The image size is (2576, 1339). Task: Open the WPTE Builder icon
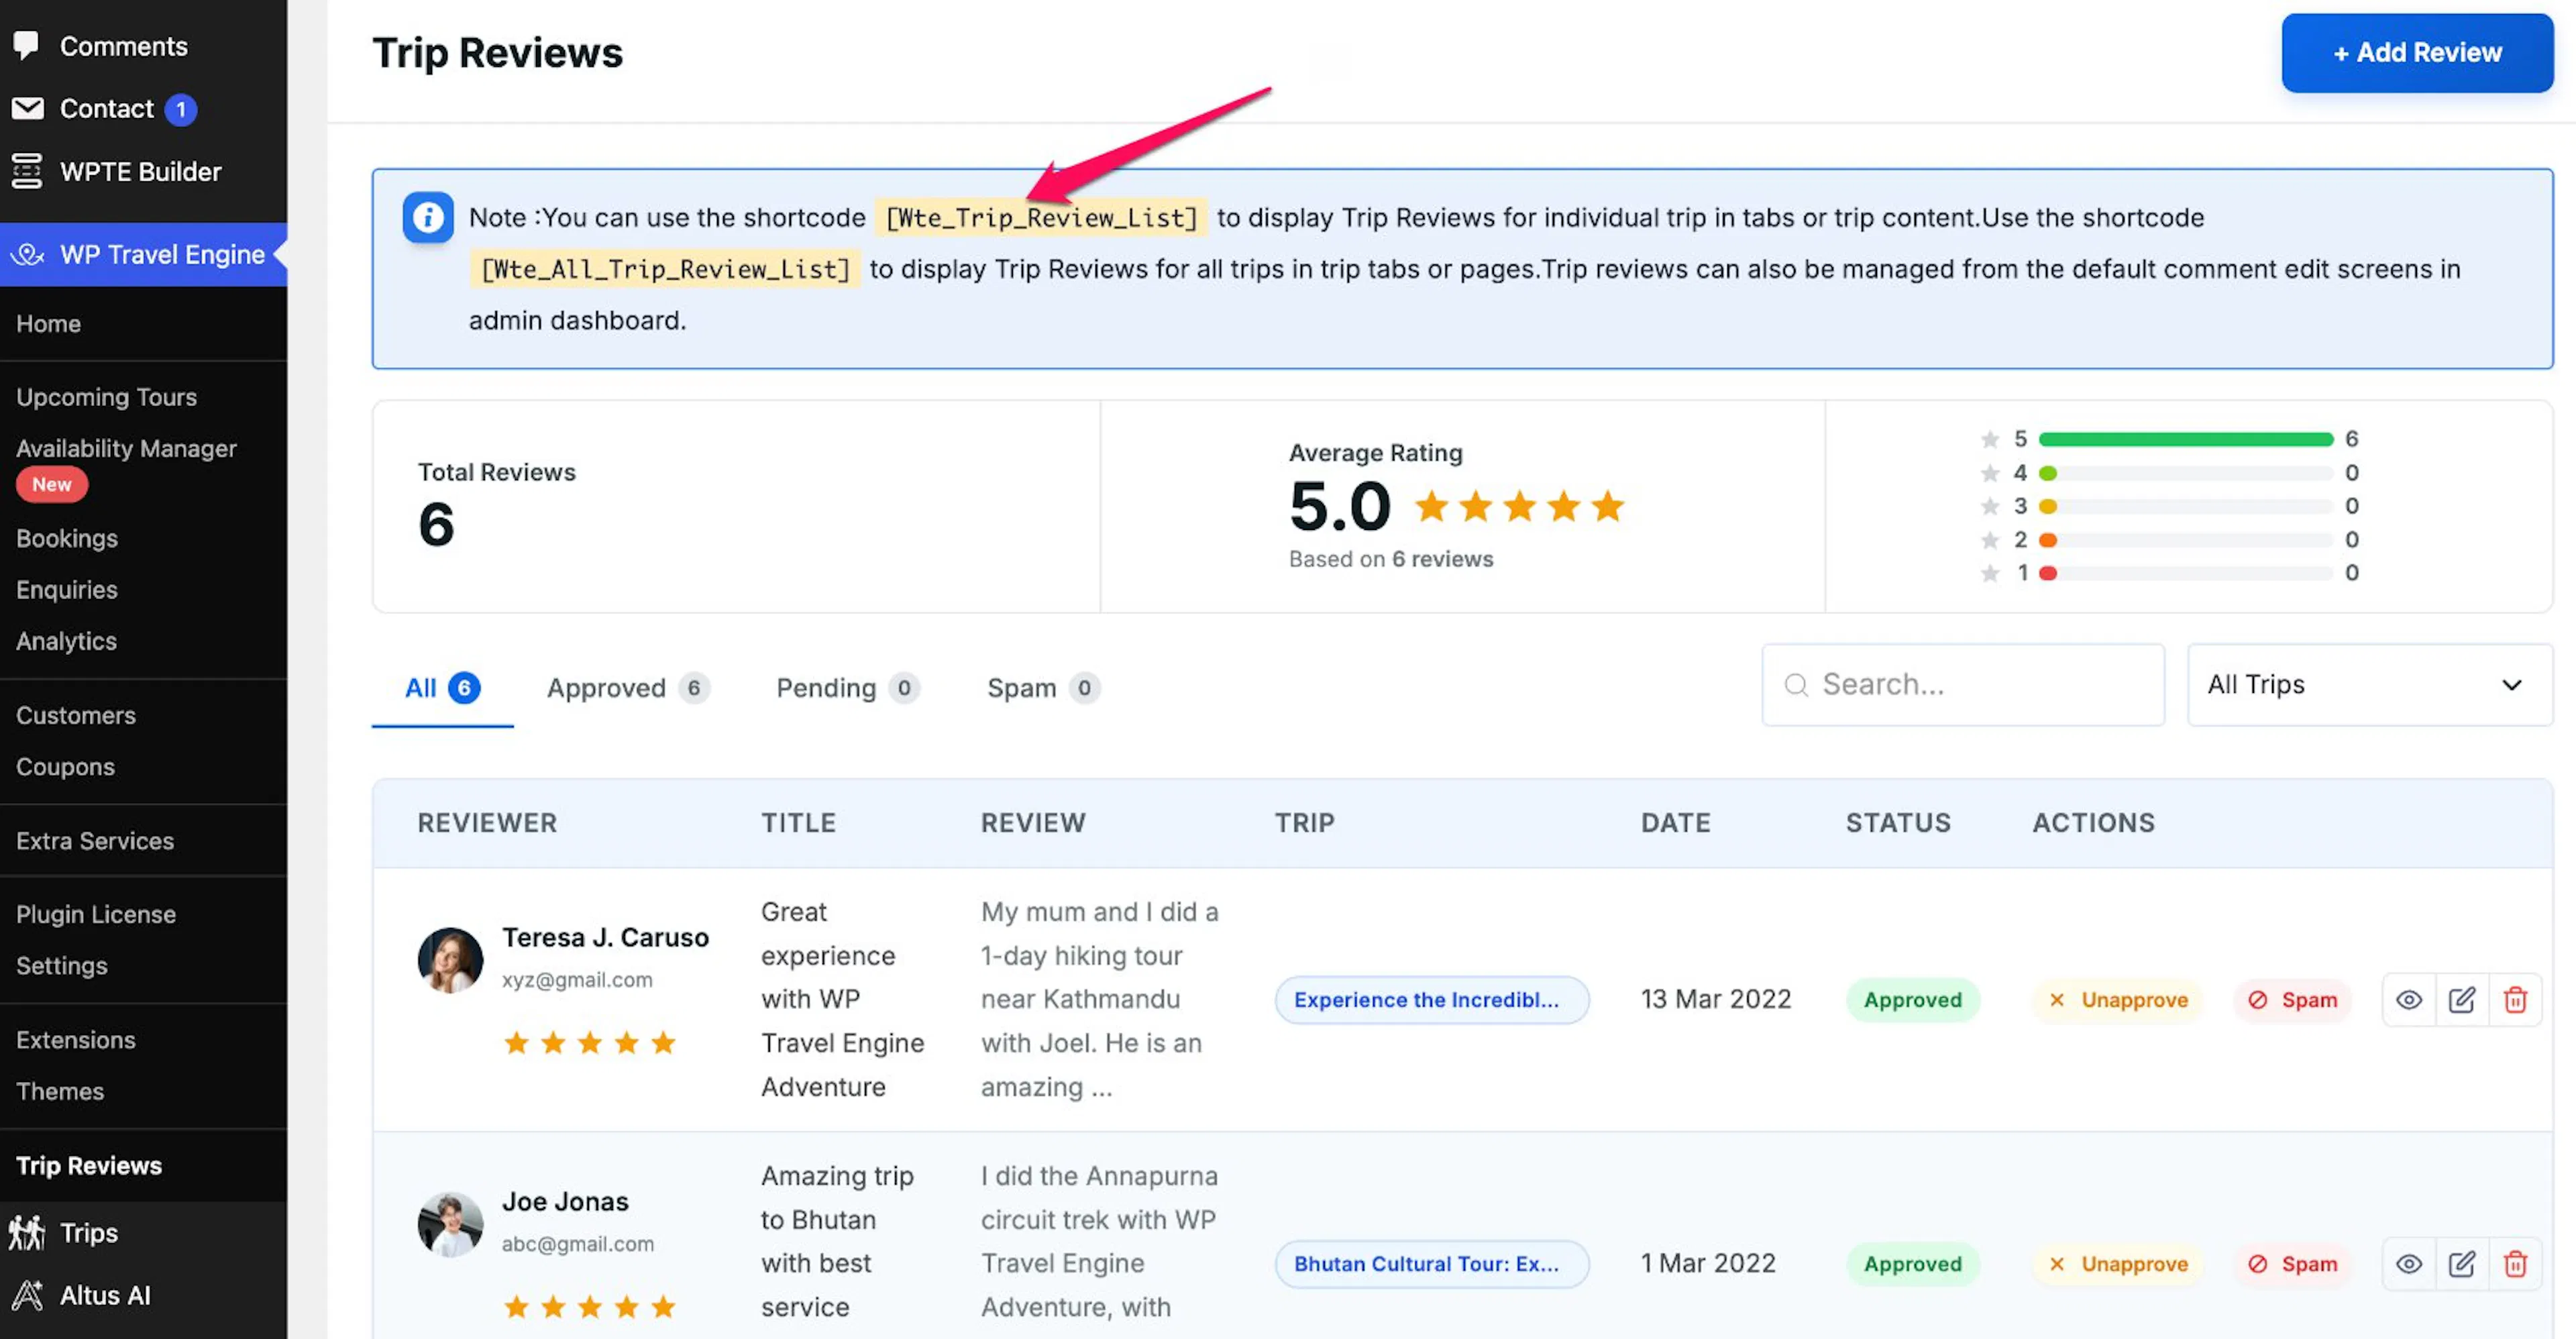27,171
